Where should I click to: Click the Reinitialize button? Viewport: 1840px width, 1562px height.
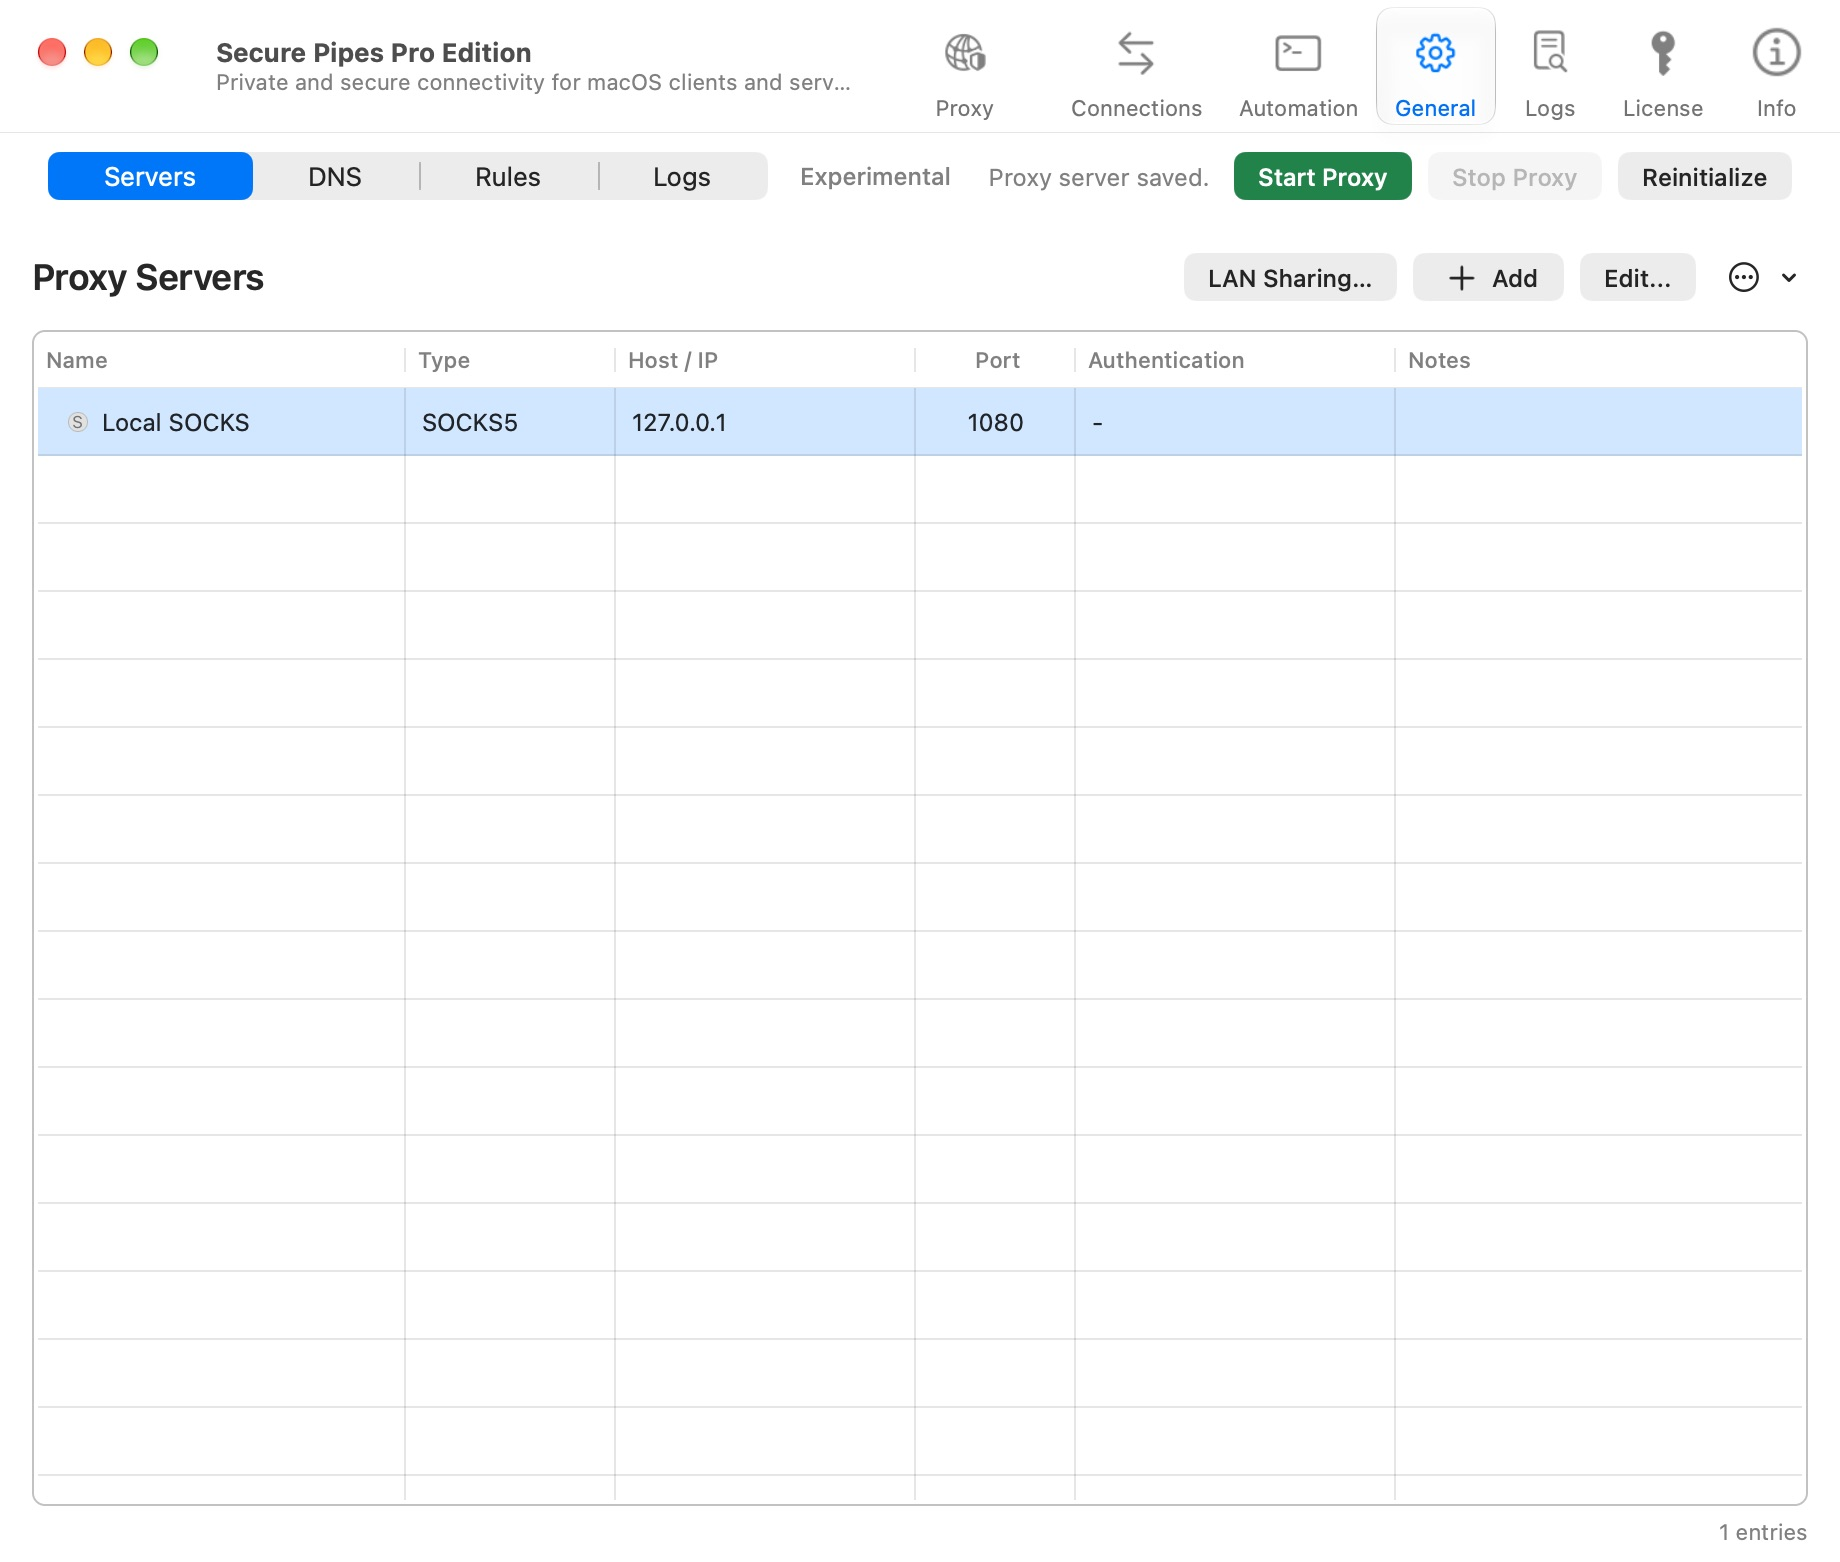pos(1704,177)
